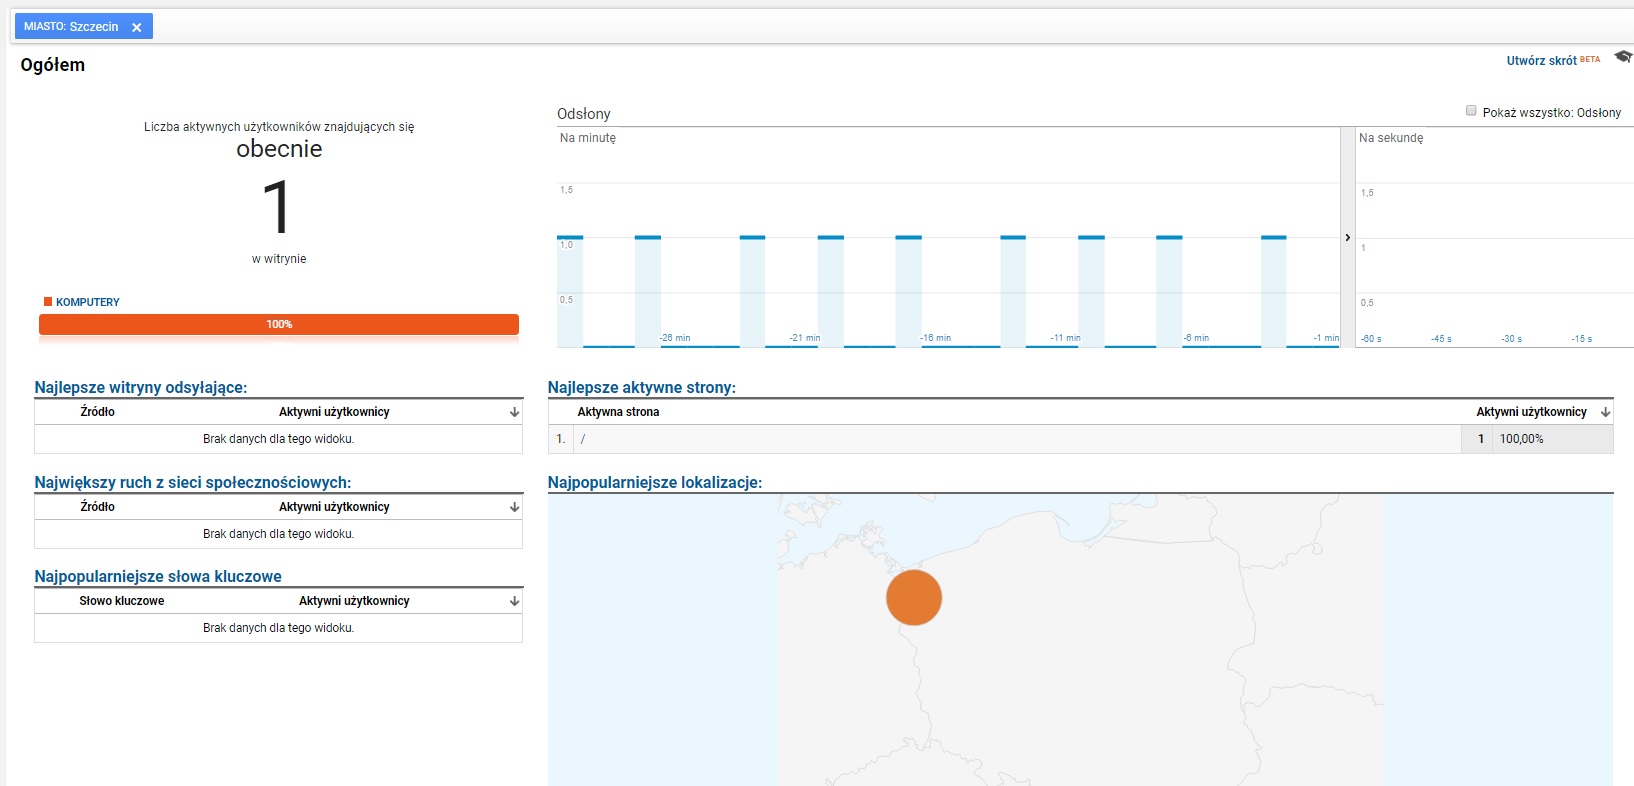
Task: Enable the Pokaż wszystko: Odsłony checkbox
Action: point(1471,111)
